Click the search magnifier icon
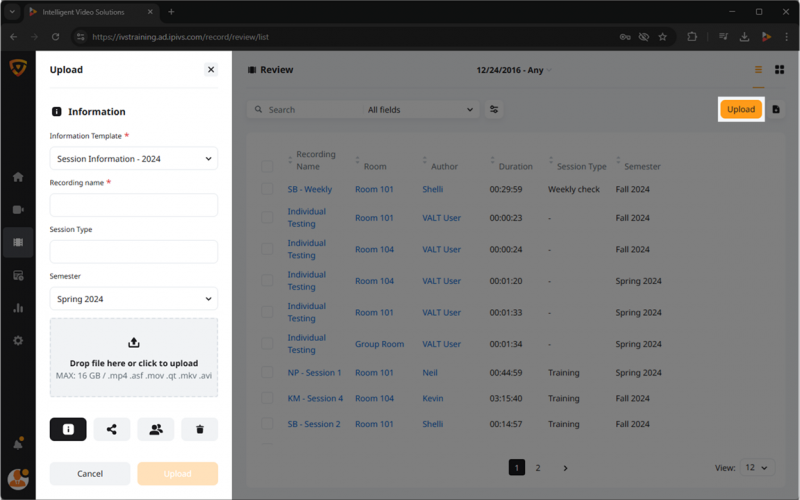 [259, 109]
